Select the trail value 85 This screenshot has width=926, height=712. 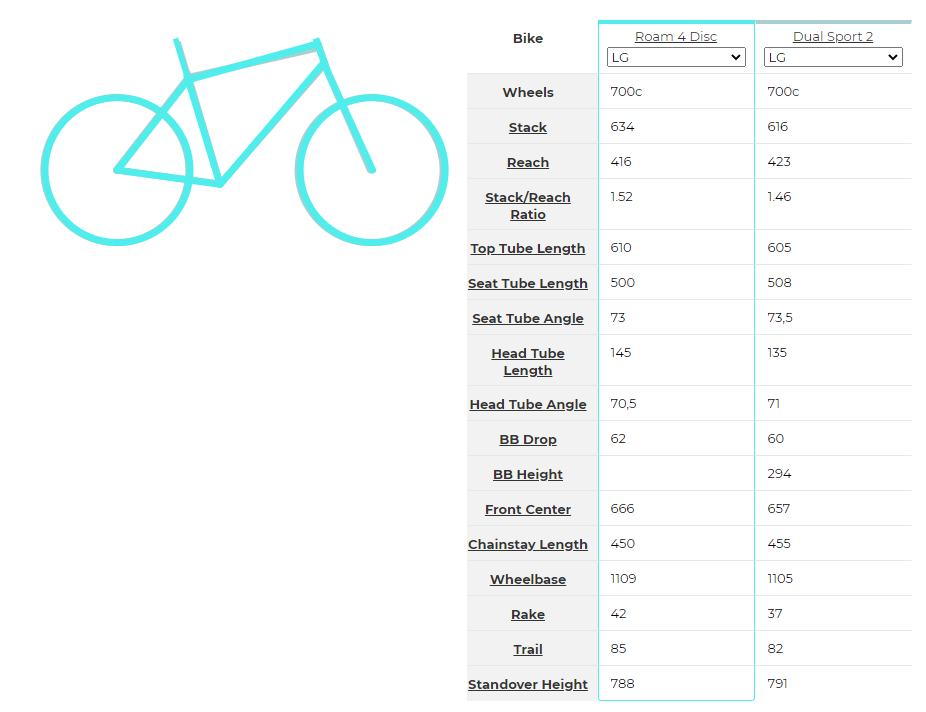[618, 649]
